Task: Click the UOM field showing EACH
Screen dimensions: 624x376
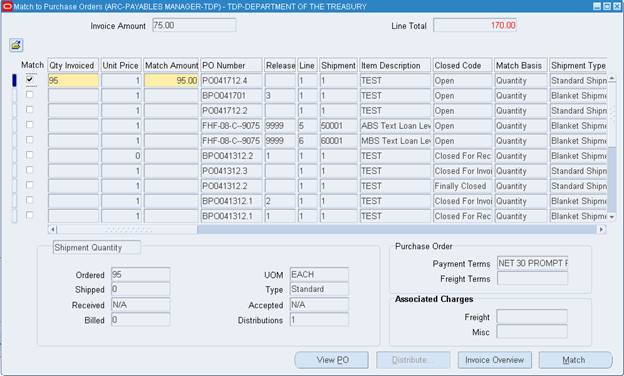Action: click(320, 275)
